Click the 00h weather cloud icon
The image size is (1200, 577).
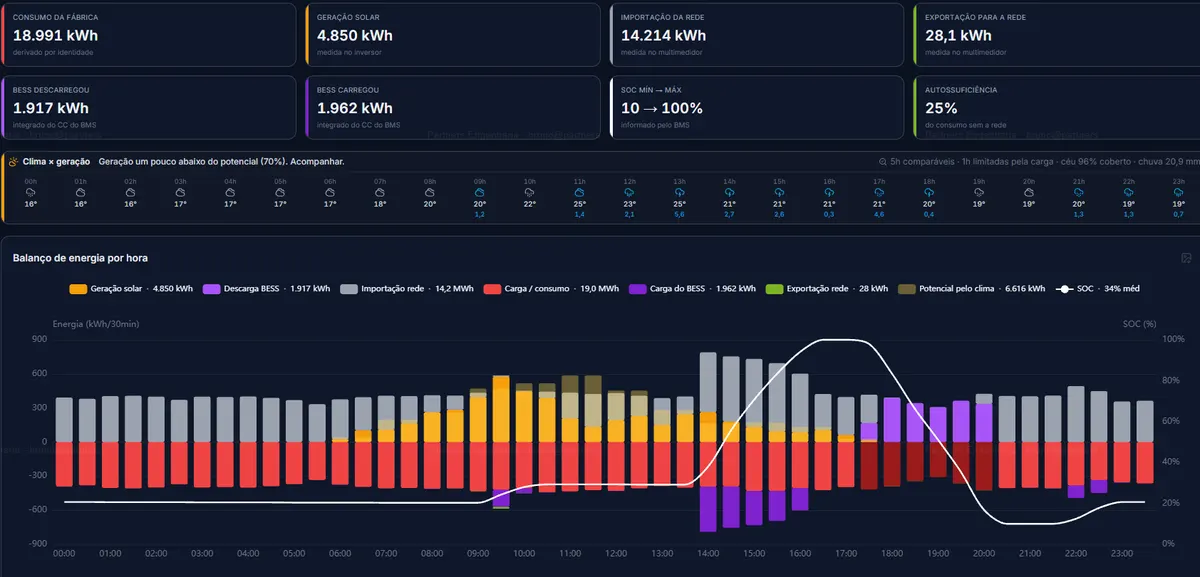tap(31, 192)
